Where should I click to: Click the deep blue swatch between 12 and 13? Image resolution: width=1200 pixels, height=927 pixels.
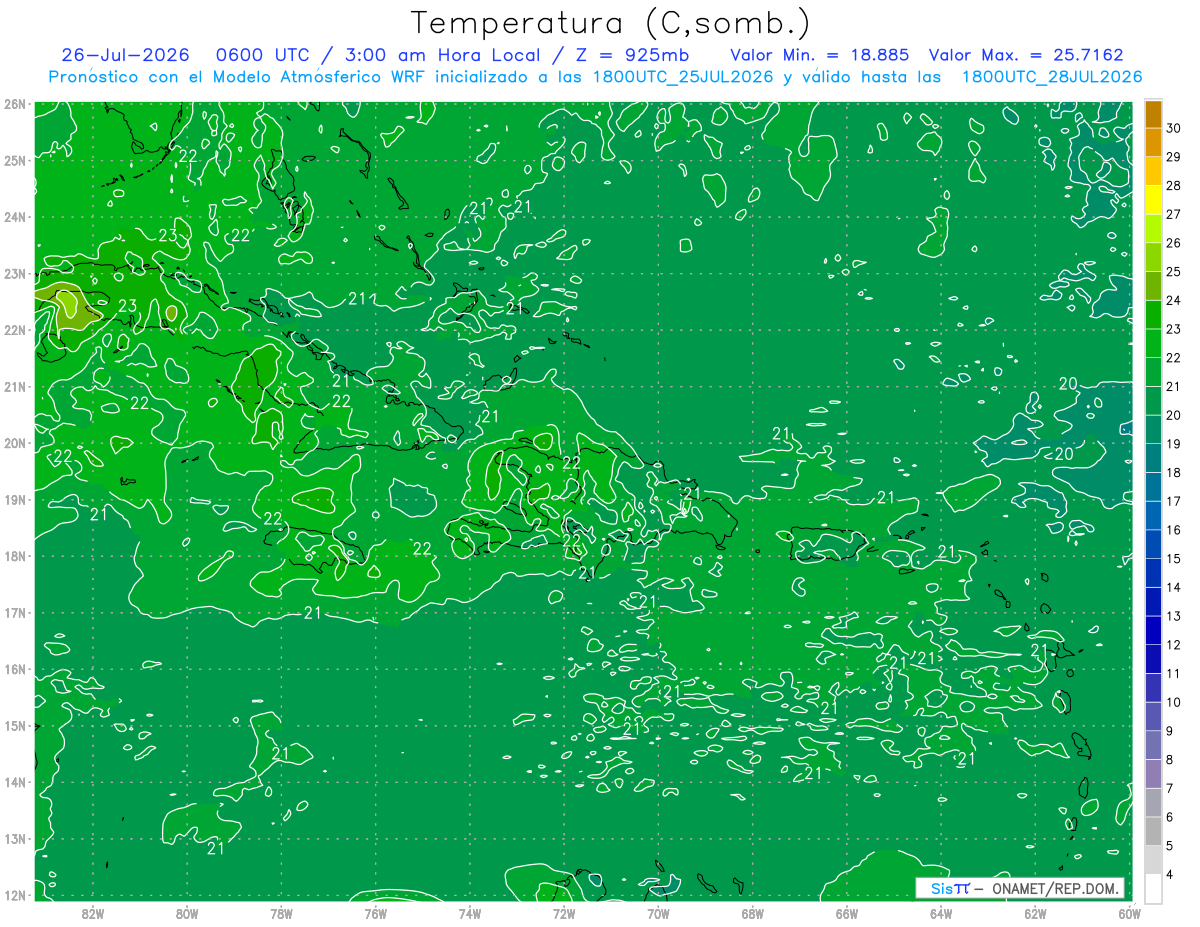click(1153, 630)
